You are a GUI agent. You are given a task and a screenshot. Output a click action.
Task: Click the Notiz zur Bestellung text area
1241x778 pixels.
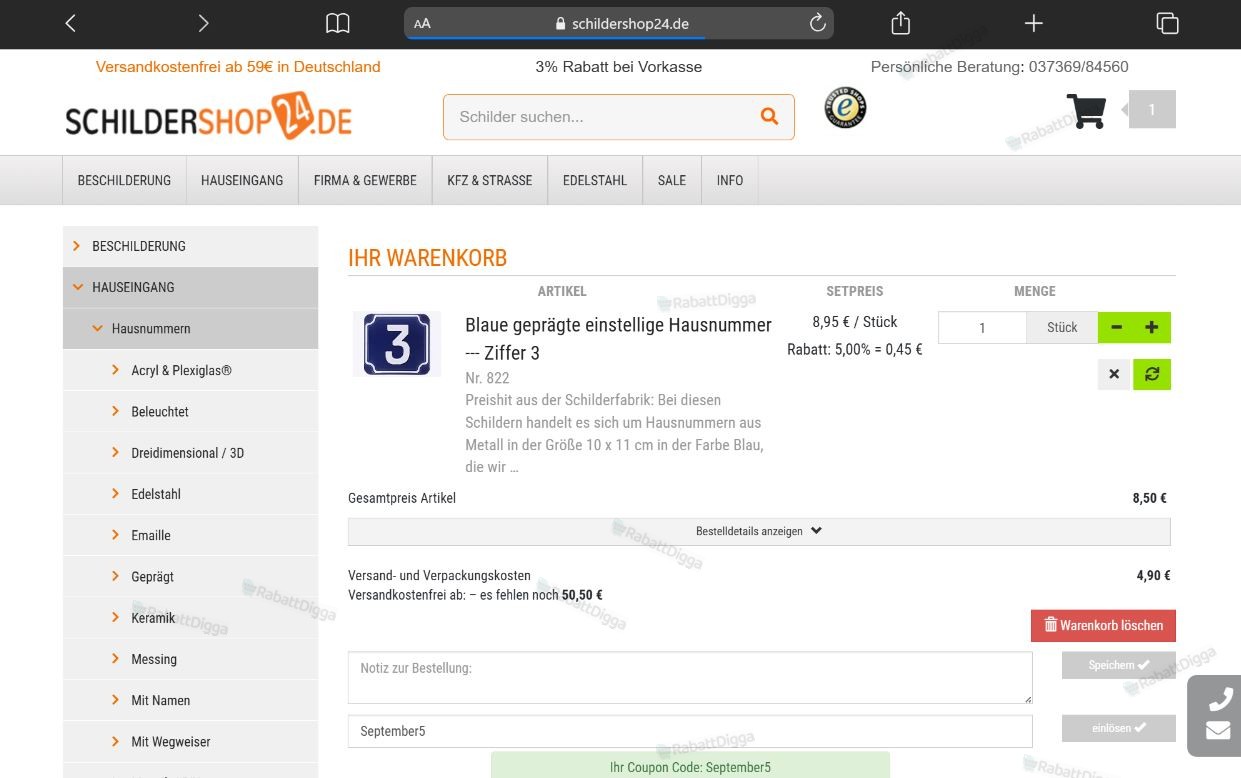pos(690,678)
